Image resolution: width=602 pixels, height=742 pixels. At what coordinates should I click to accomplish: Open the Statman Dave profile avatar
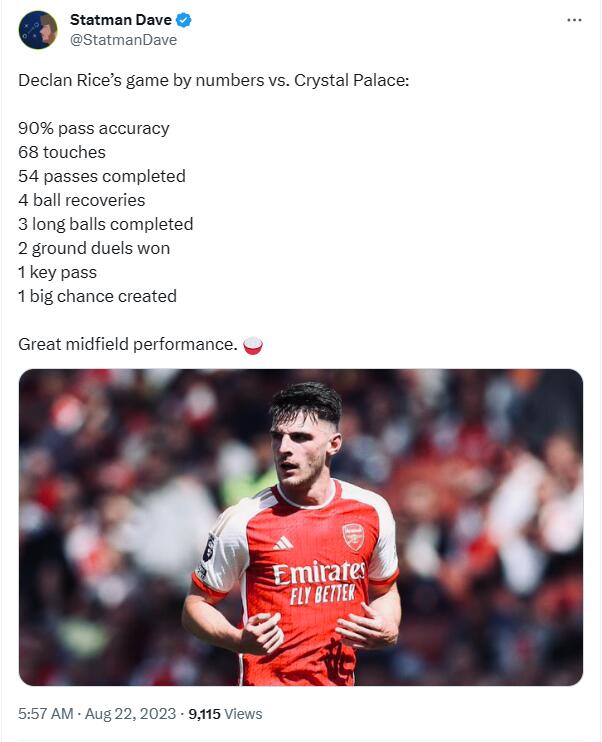click(x=38, y=30)
